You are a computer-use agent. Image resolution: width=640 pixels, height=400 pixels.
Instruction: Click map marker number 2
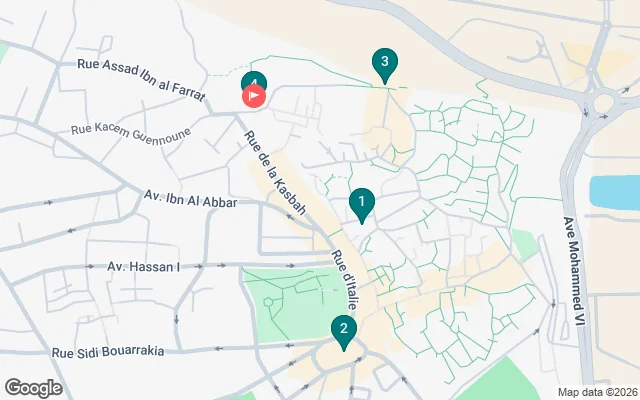point(344,332)
